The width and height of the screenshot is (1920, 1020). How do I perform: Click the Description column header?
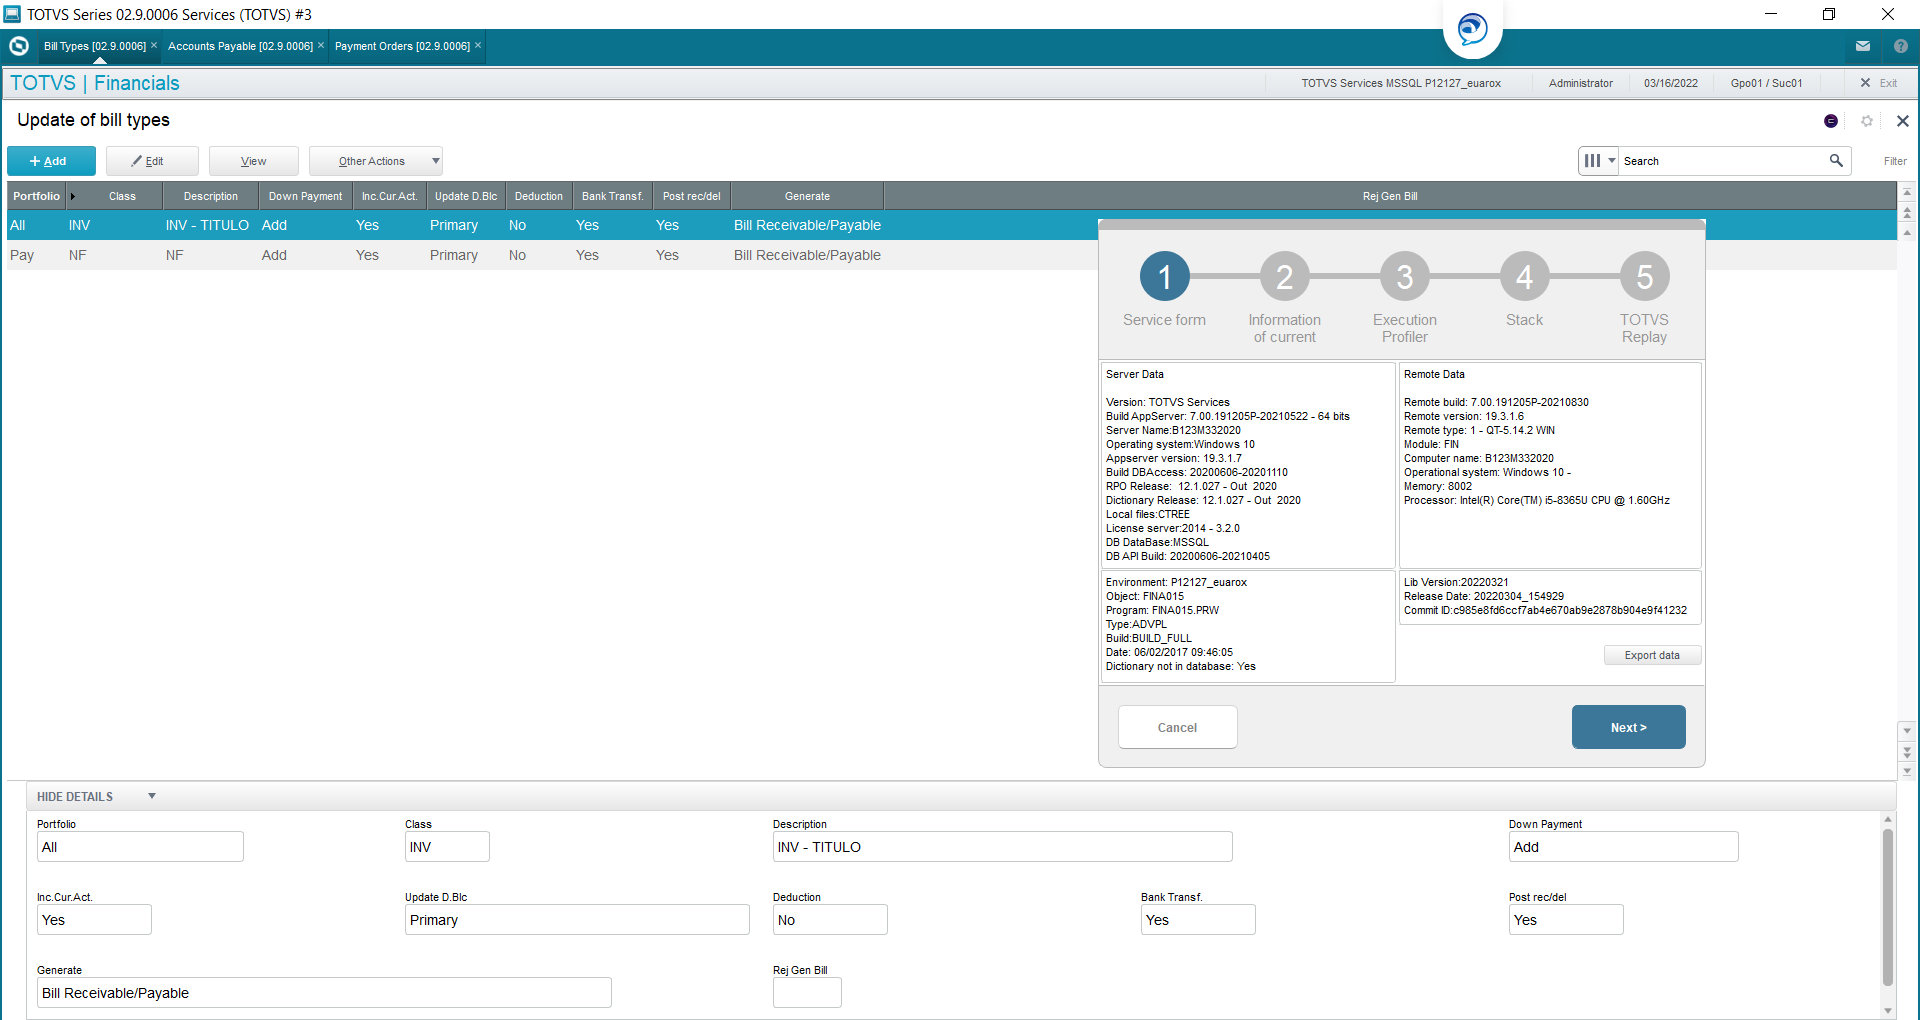[x=211, y=196]
